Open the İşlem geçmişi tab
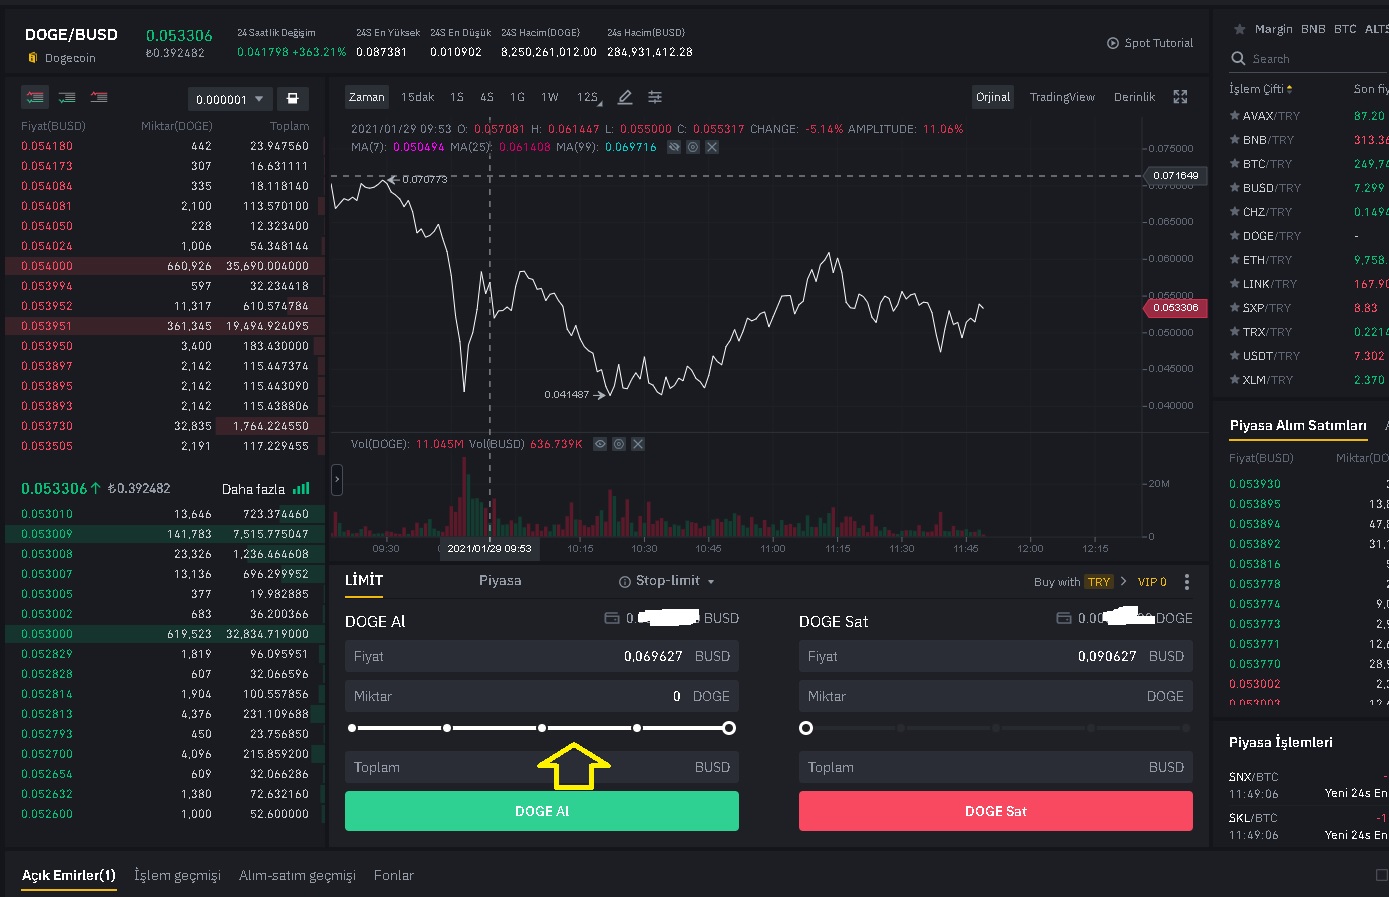This screenshot has height=897, width=1389. [177, 875]
